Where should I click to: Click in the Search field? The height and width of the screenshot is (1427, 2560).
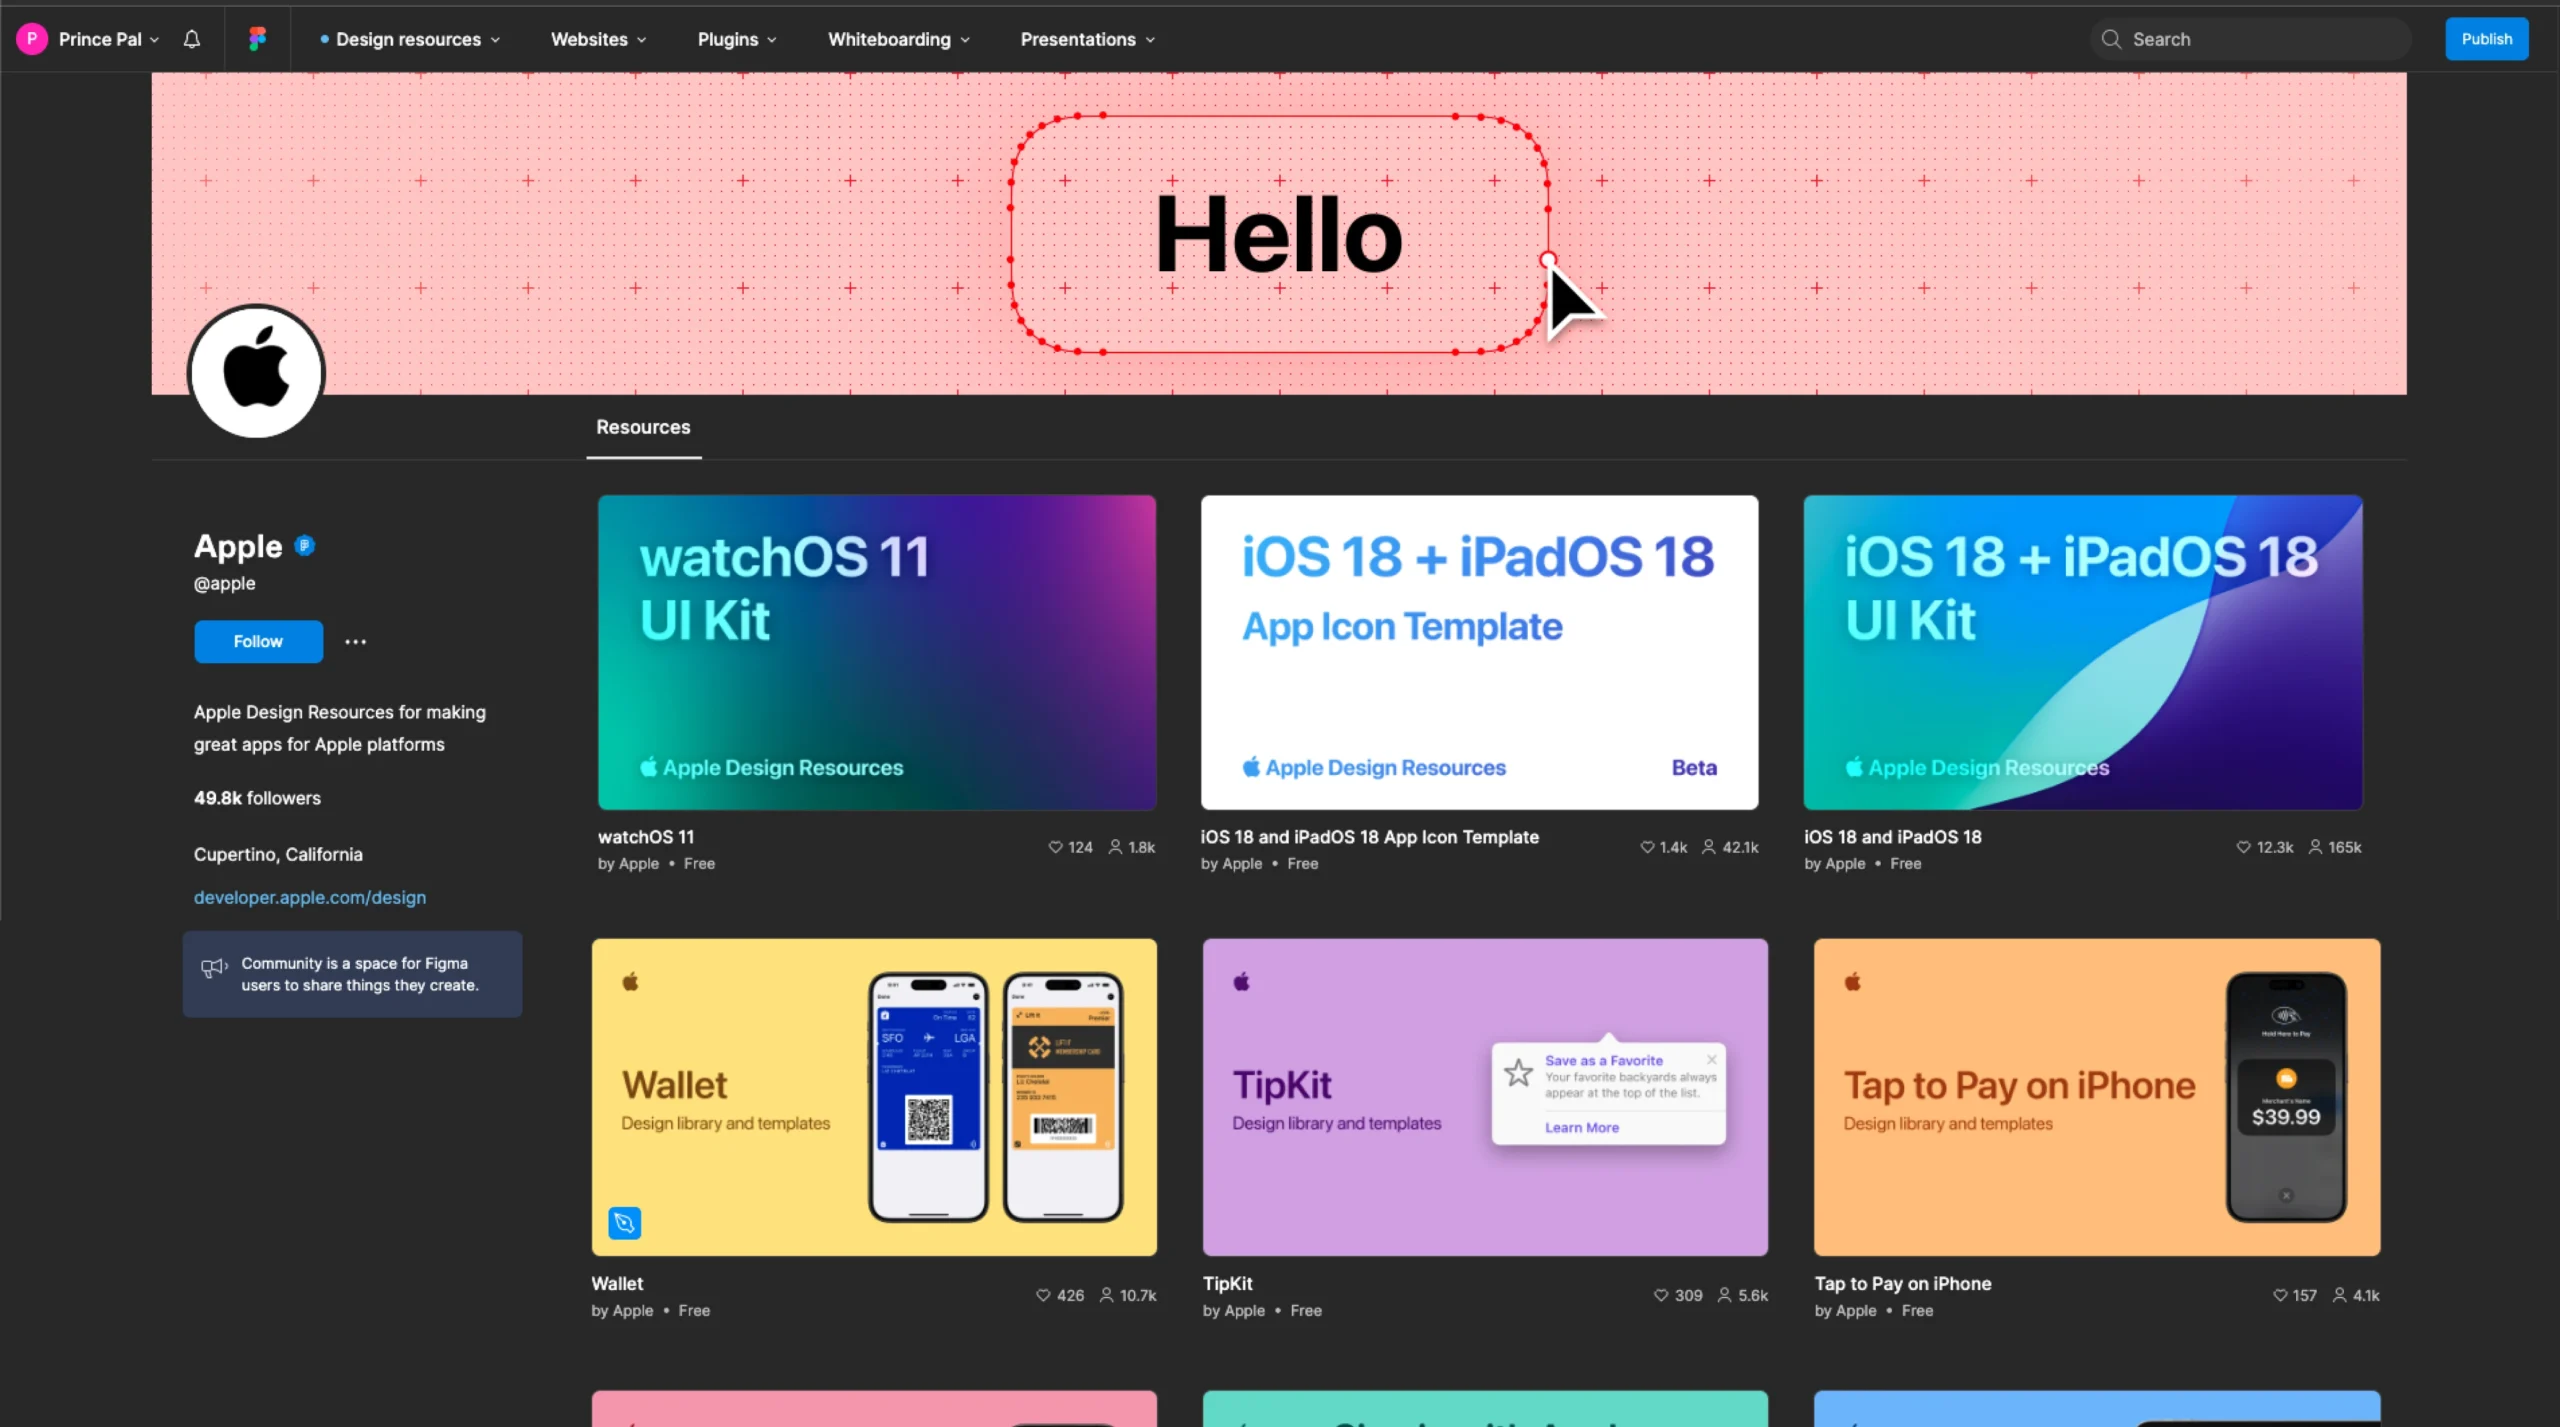point(2250,39)
